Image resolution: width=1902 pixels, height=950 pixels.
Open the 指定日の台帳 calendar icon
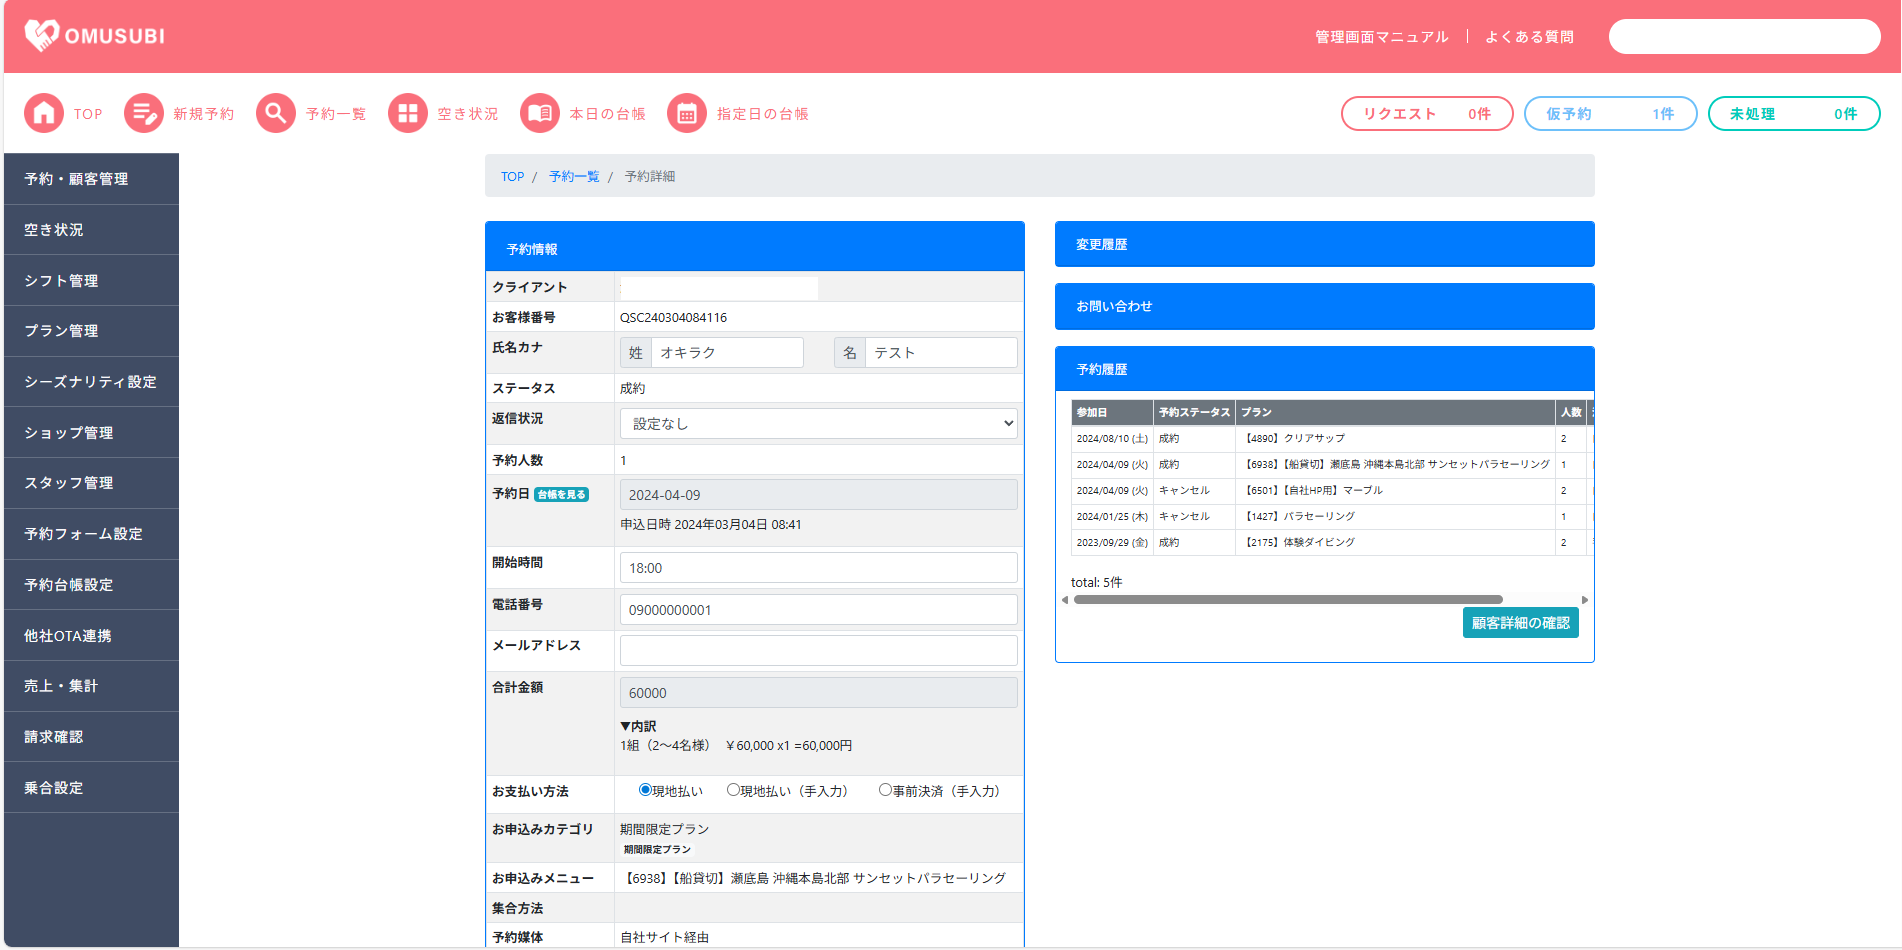[x=686, y=114]
